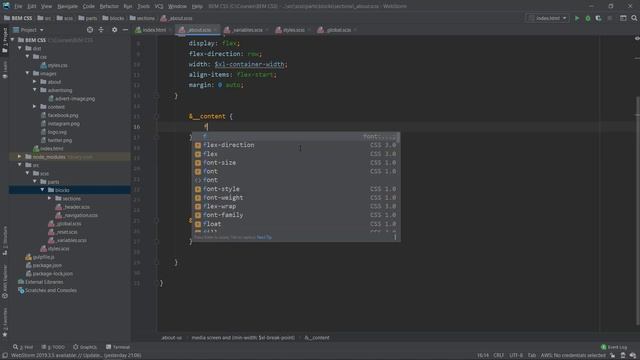Viewport: 640px width, 360px height.
Task: Open the AWS Explorer side tool window
Action: pos(5,282)
